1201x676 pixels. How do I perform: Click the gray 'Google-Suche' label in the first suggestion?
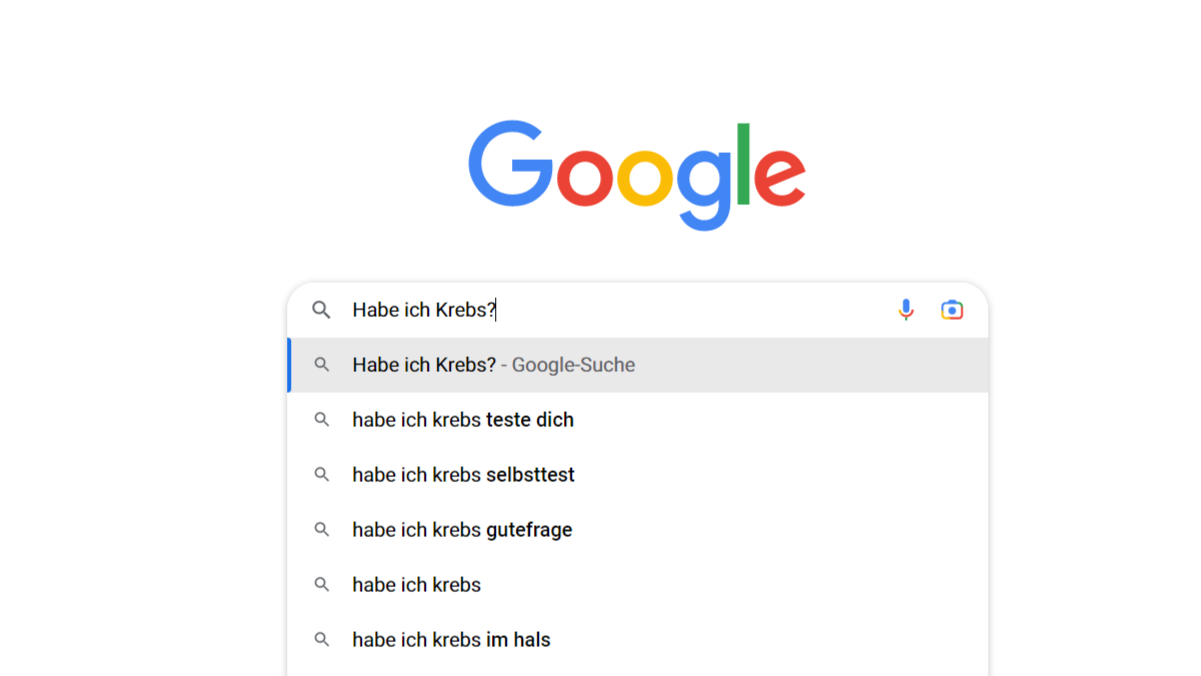pyautogui.click(x=572, y=364)
